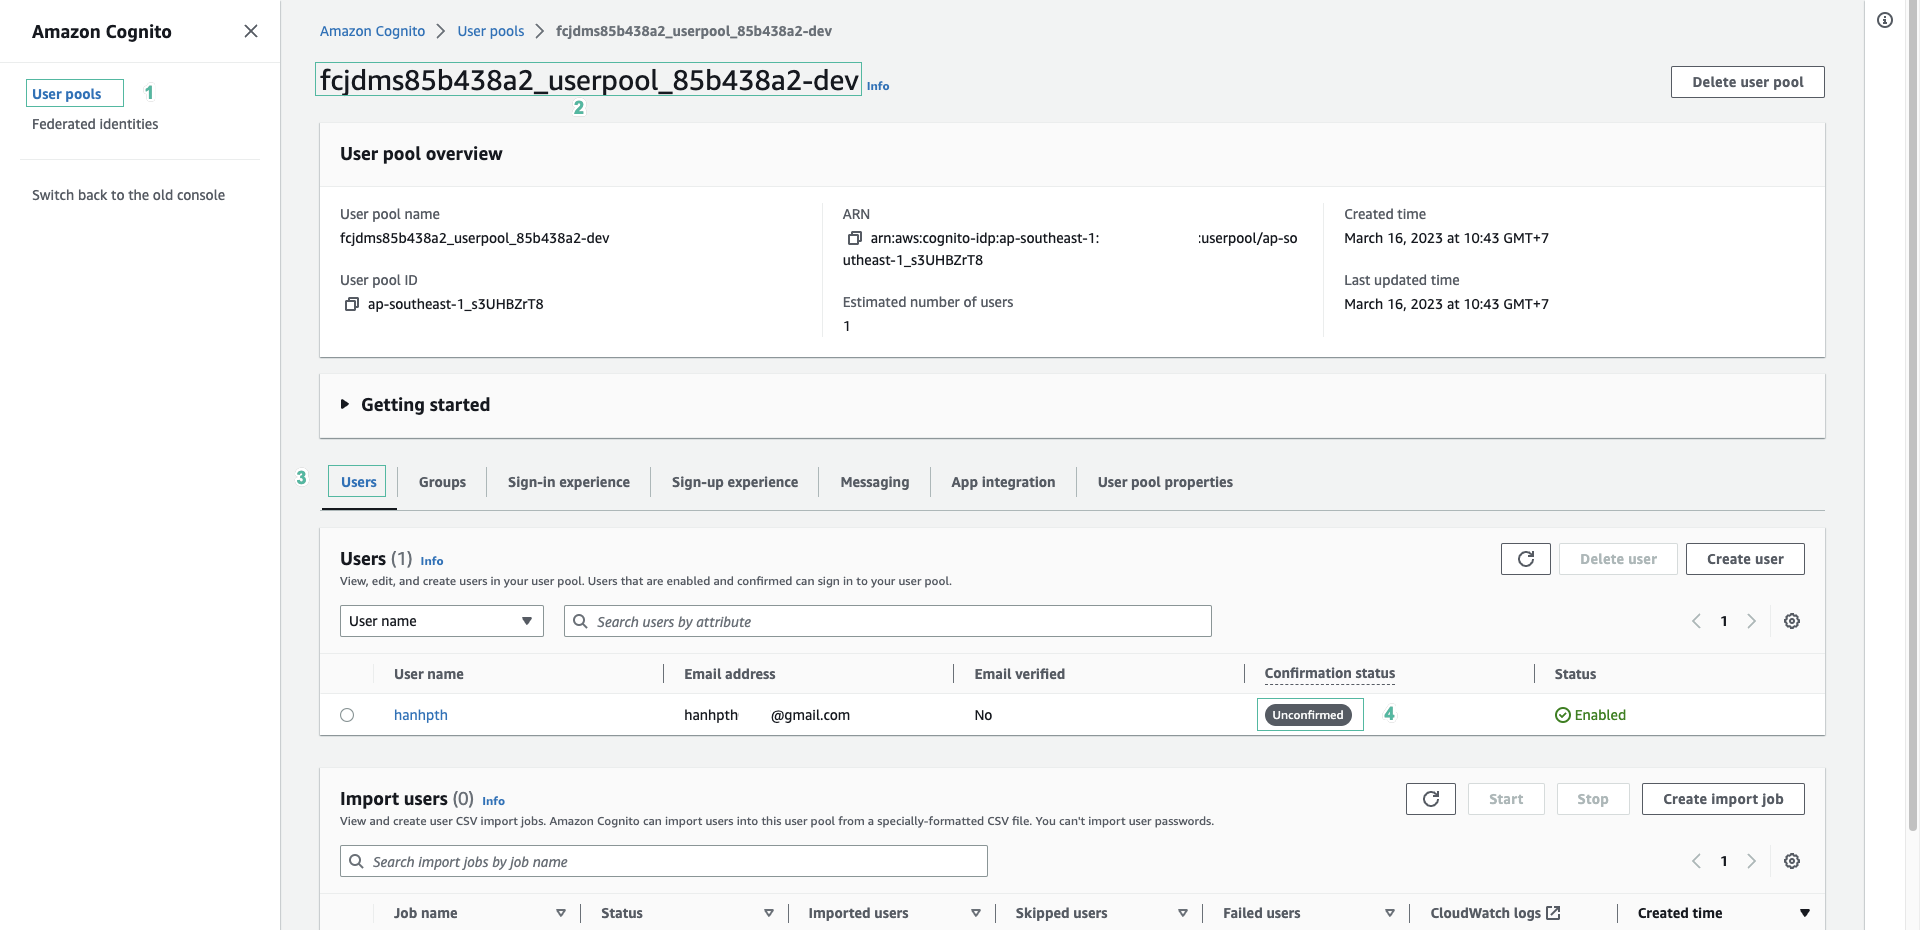Open Users table preferences gear
The width and height of the screenshot is (1920, 930).
pos(1792,621)
